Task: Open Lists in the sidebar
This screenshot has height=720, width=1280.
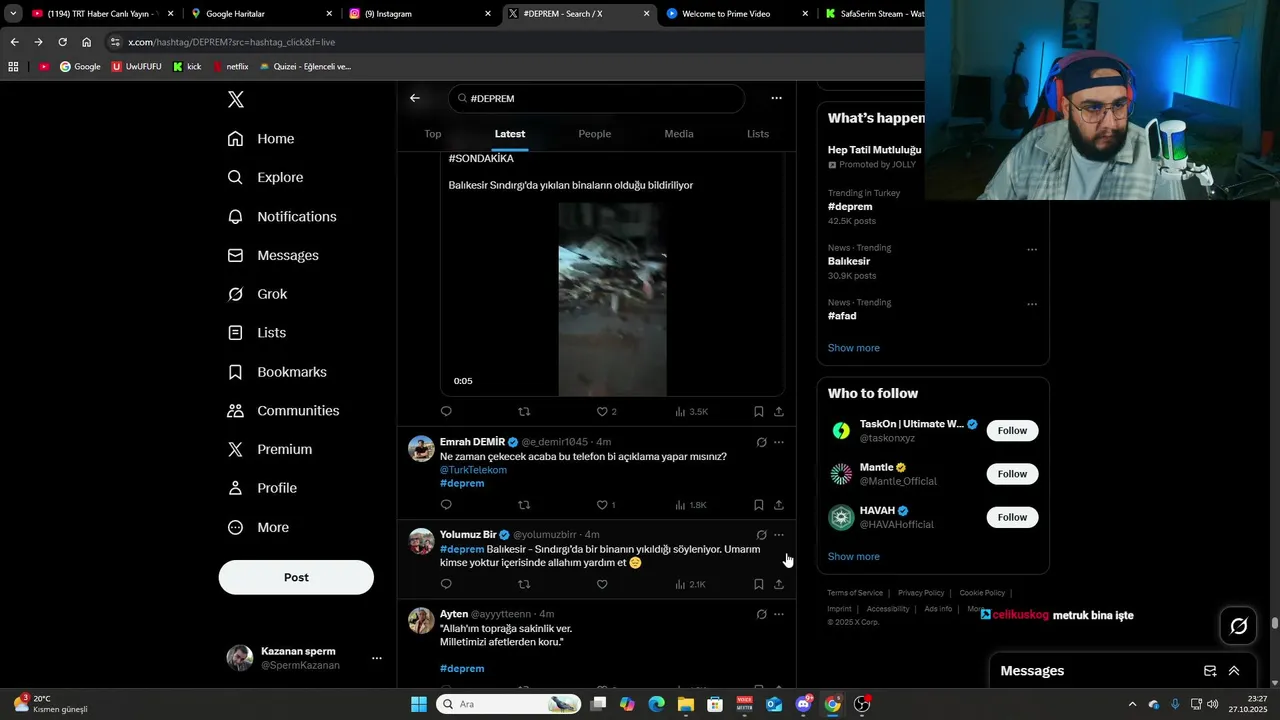Action: 256,333
